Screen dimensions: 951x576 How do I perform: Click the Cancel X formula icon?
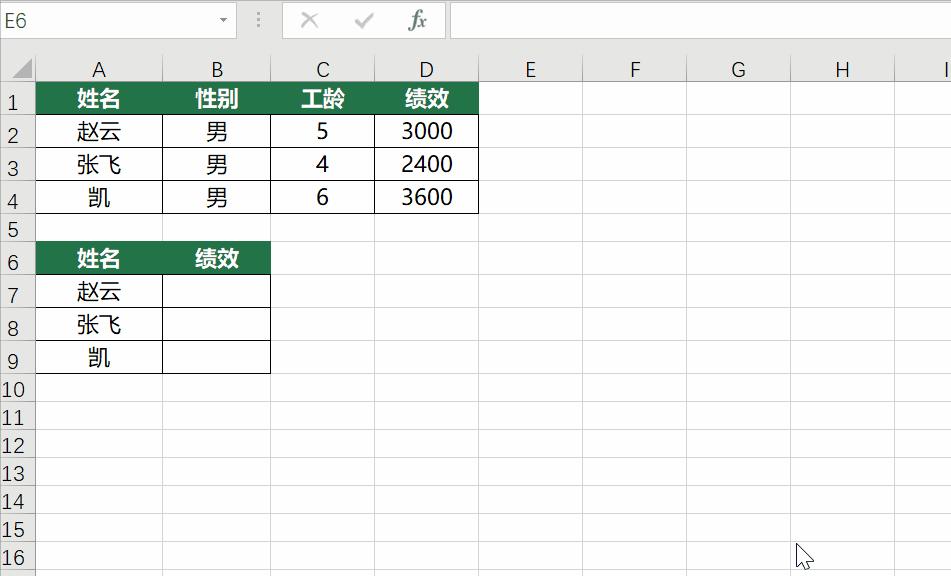coord(309,21)
